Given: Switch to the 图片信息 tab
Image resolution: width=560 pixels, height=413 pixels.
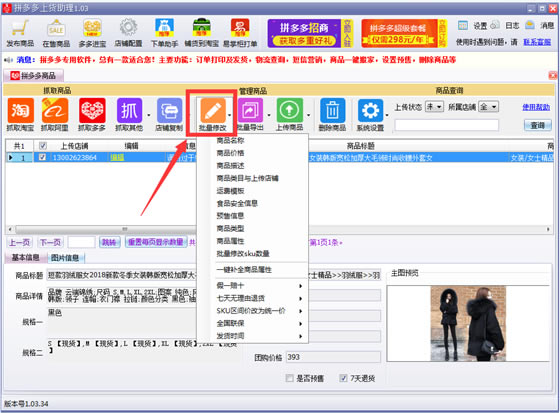Looking at the screenshot, I should tap(65, 257).
